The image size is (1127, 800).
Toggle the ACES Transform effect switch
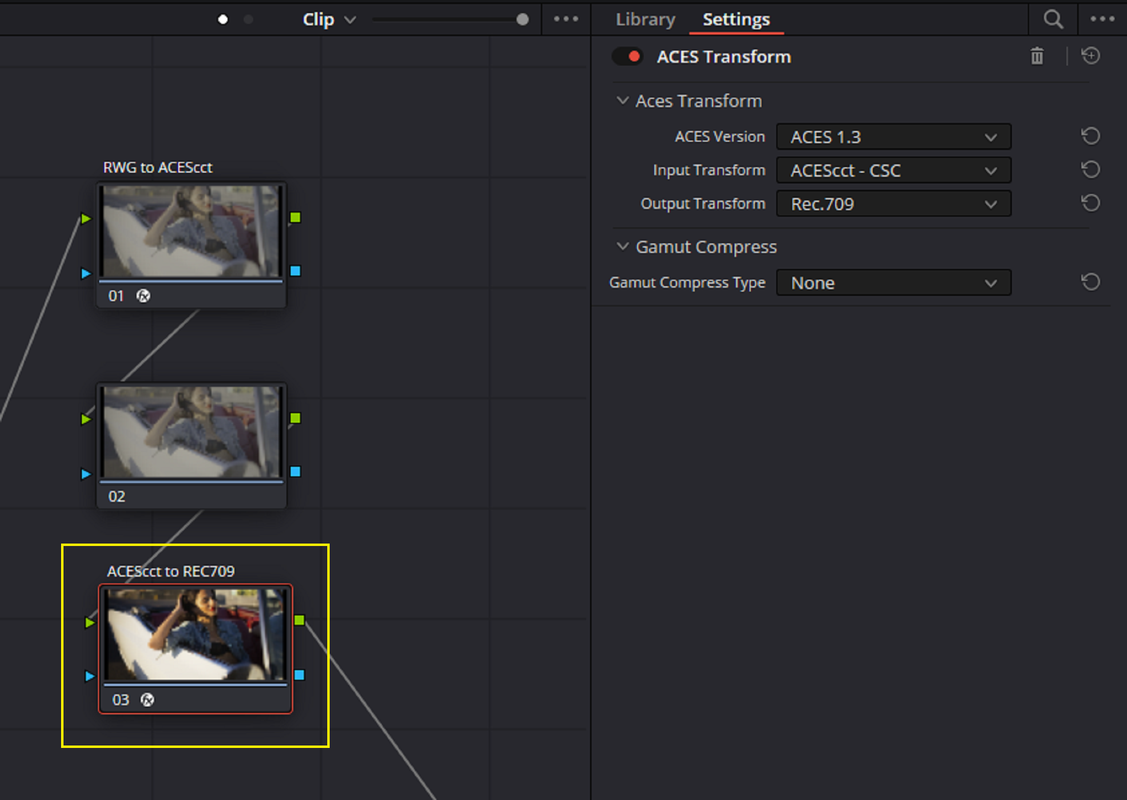(x=627, y=56)
